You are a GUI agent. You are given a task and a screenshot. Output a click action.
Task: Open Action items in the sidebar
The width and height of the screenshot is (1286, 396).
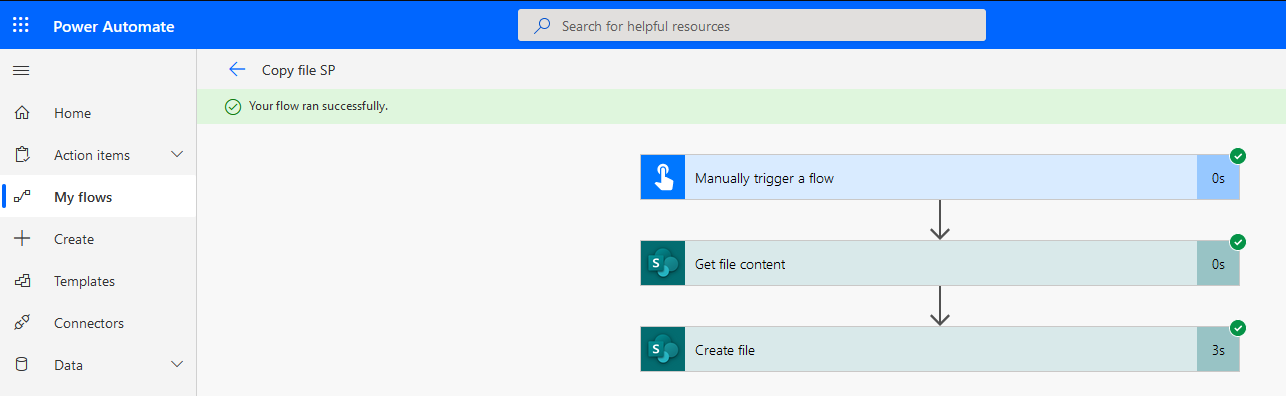pos(98,155)
